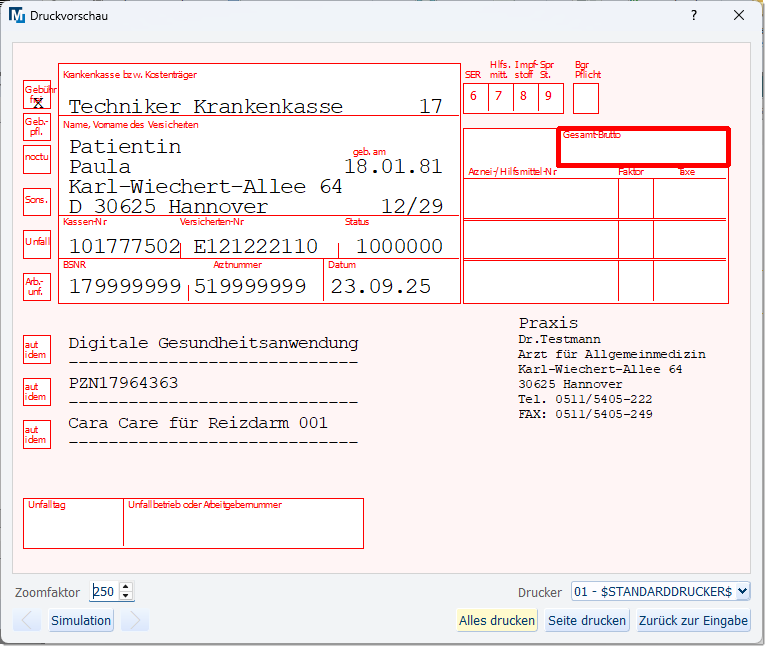Screen dimensions: 768x649
Task: Click Unfallbetrieb oder Arbeitgebernummer field
Action: [243, 523]
